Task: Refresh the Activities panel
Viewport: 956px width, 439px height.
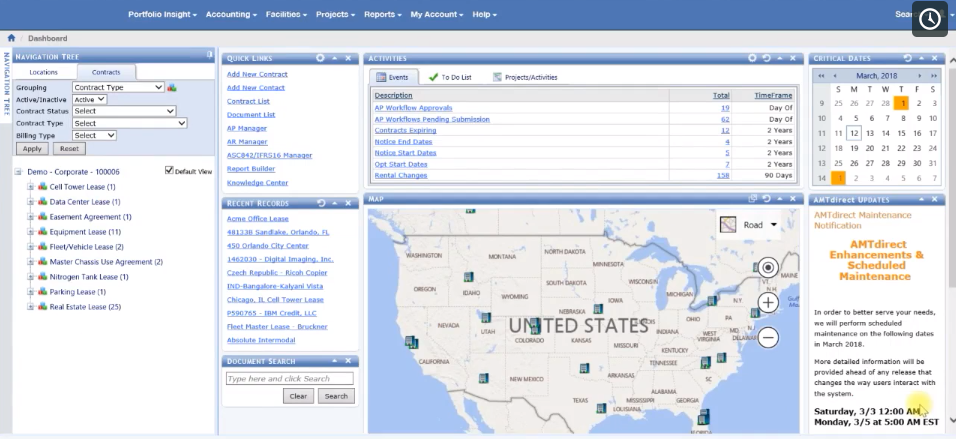Action: point(766,58)
